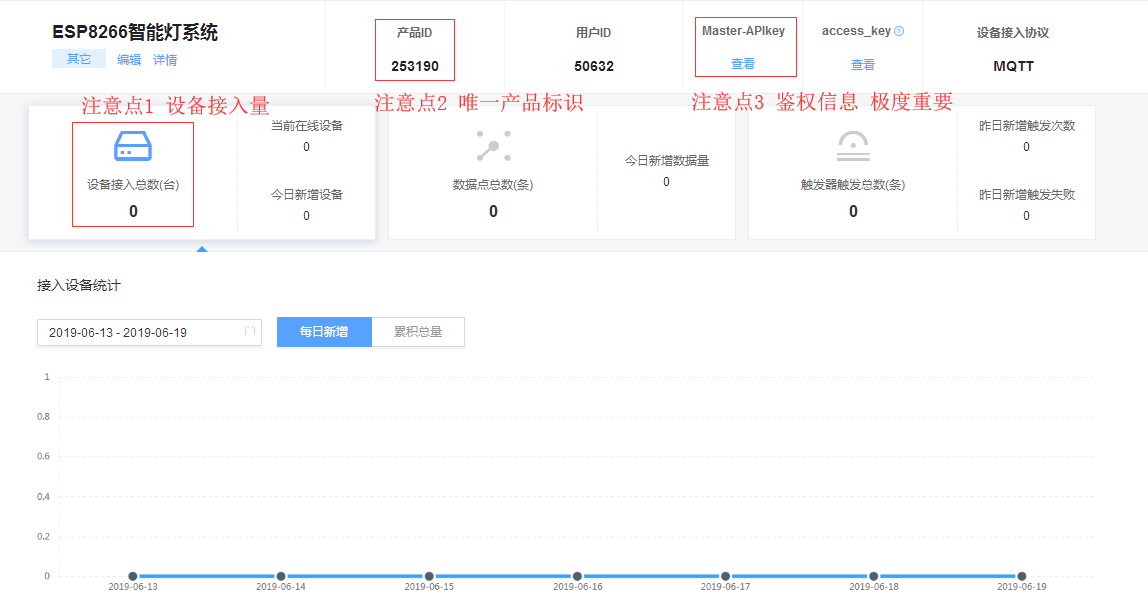Switch to the 每日新增 daily new tab
This screenshot has width=1148, height=609.
tap(324, 332)
